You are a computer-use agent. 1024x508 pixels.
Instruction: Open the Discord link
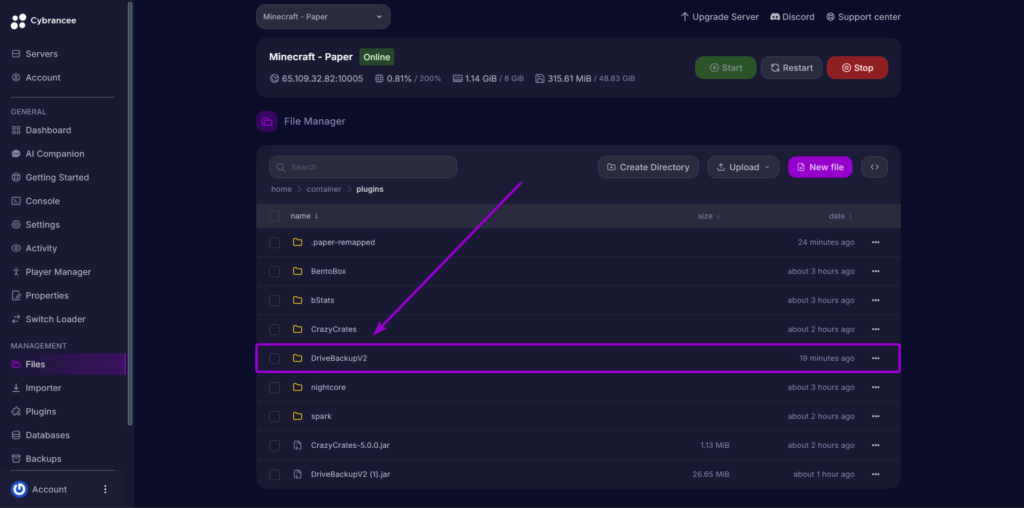792,16
